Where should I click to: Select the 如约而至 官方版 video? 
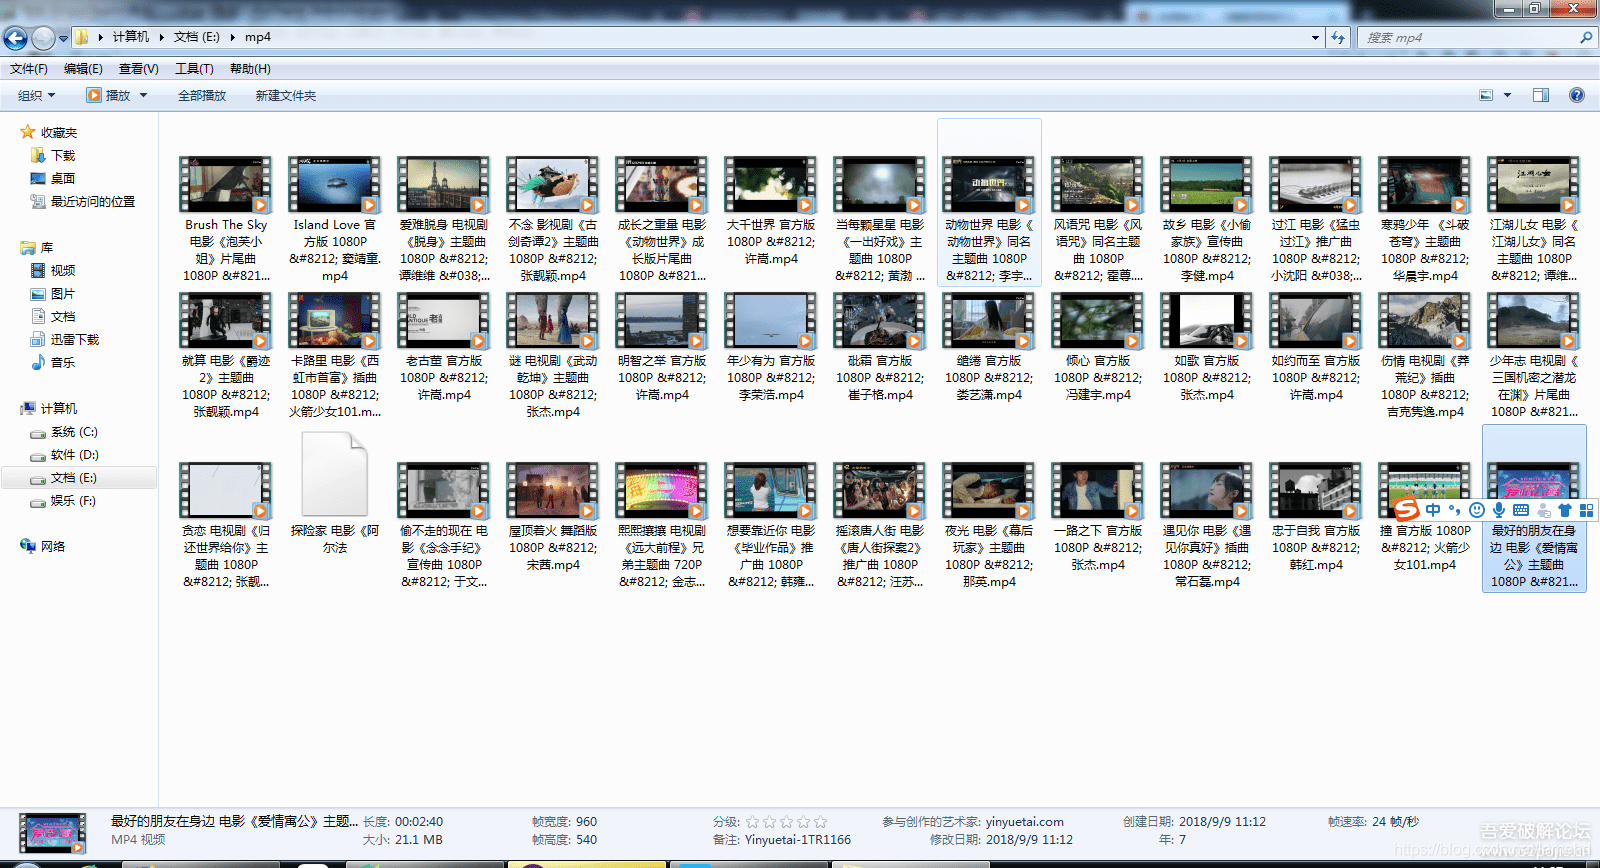click(1316, 348)
